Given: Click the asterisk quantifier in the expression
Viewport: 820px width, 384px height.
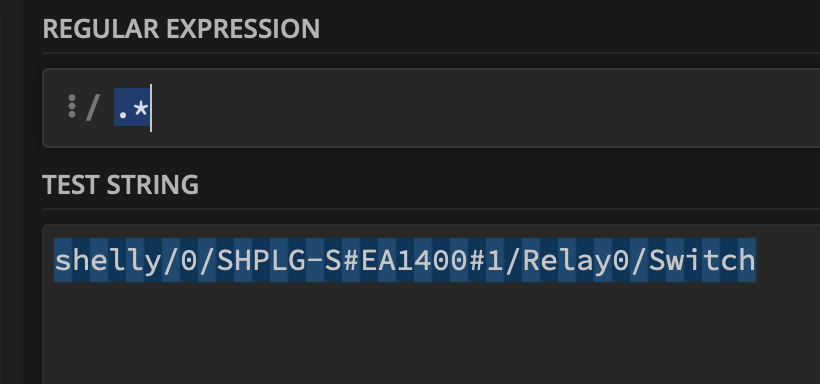Looking at the screenshot, I should click(140, 109).
